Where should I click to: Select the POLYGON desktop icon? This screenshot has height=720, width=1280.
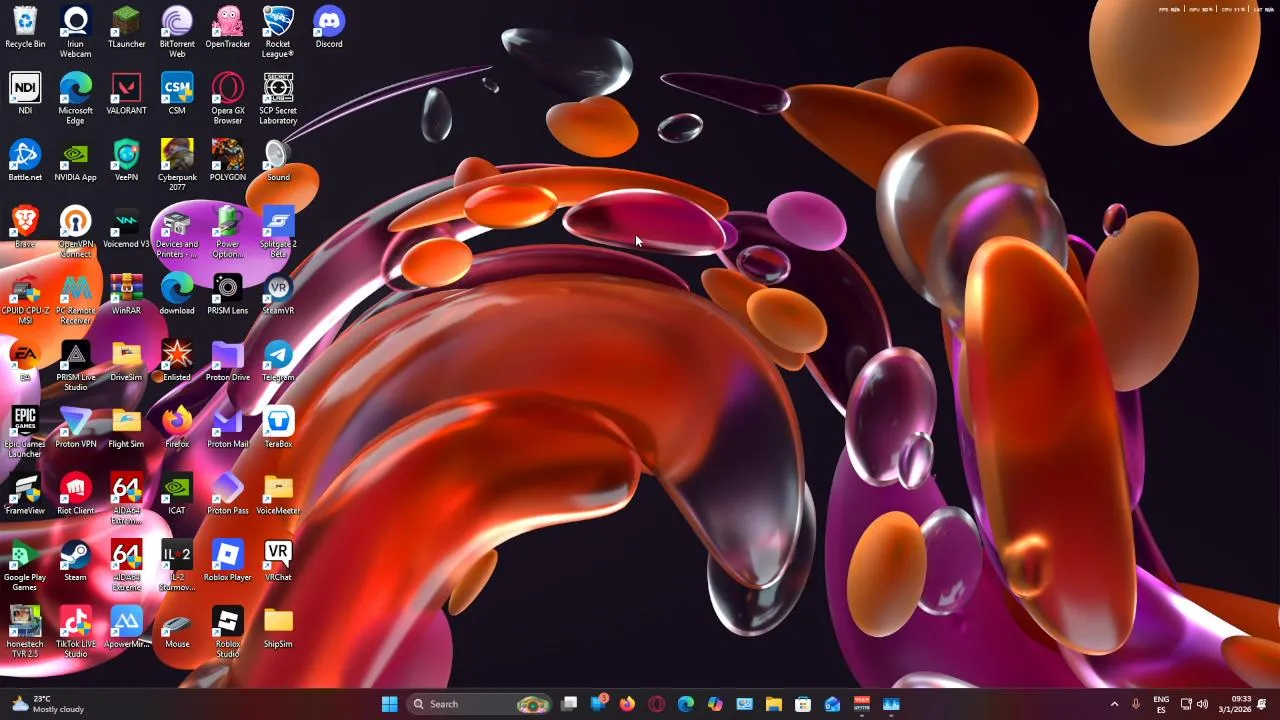coord(228,161)
